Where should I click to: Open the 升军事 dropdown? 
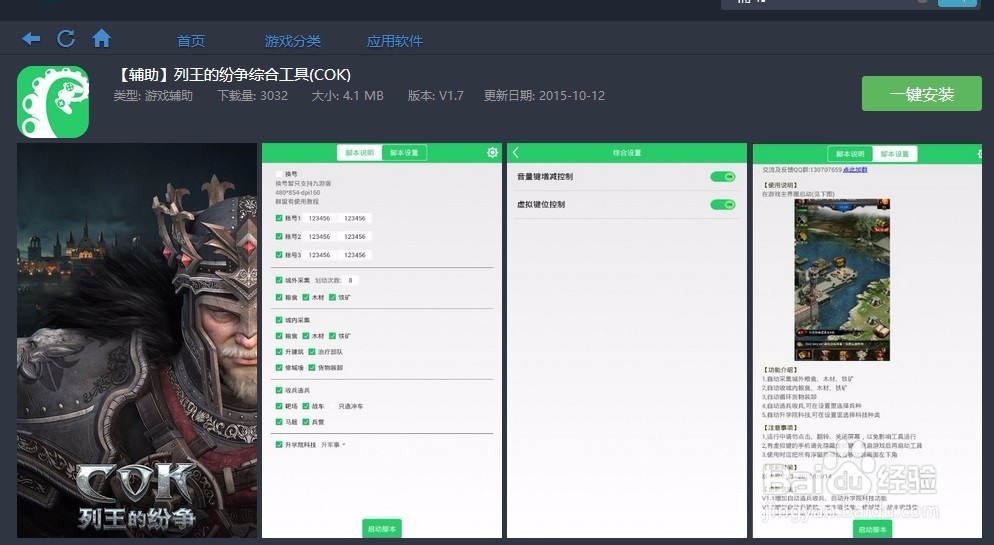[333, 445]
